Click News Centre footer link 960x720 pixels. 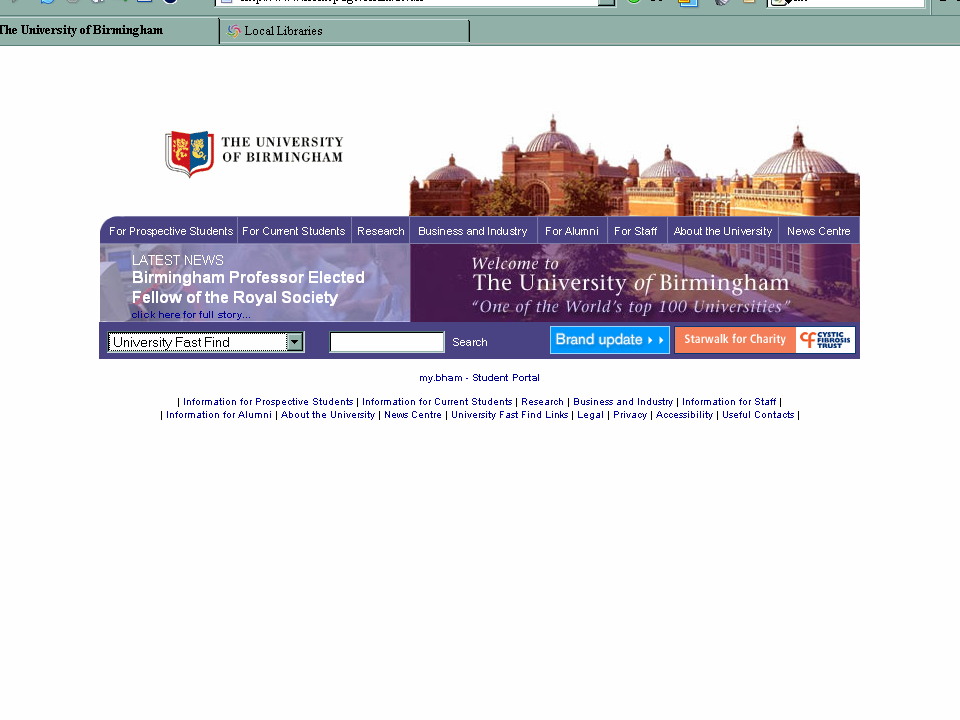tap(413, 414)
